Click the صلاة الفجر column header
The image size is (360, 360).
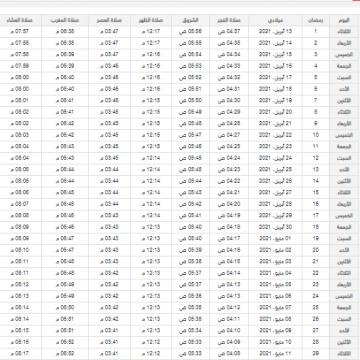coord(229,20)
